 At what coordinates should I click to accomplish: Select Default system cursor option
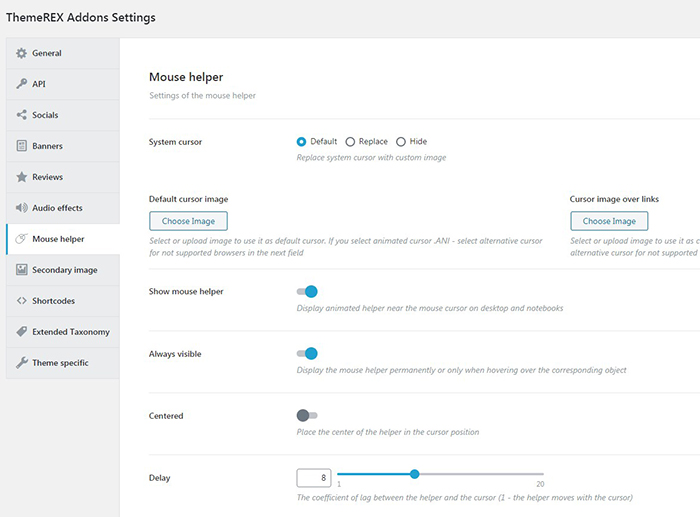pyautogui.click(x=301, y=142)
